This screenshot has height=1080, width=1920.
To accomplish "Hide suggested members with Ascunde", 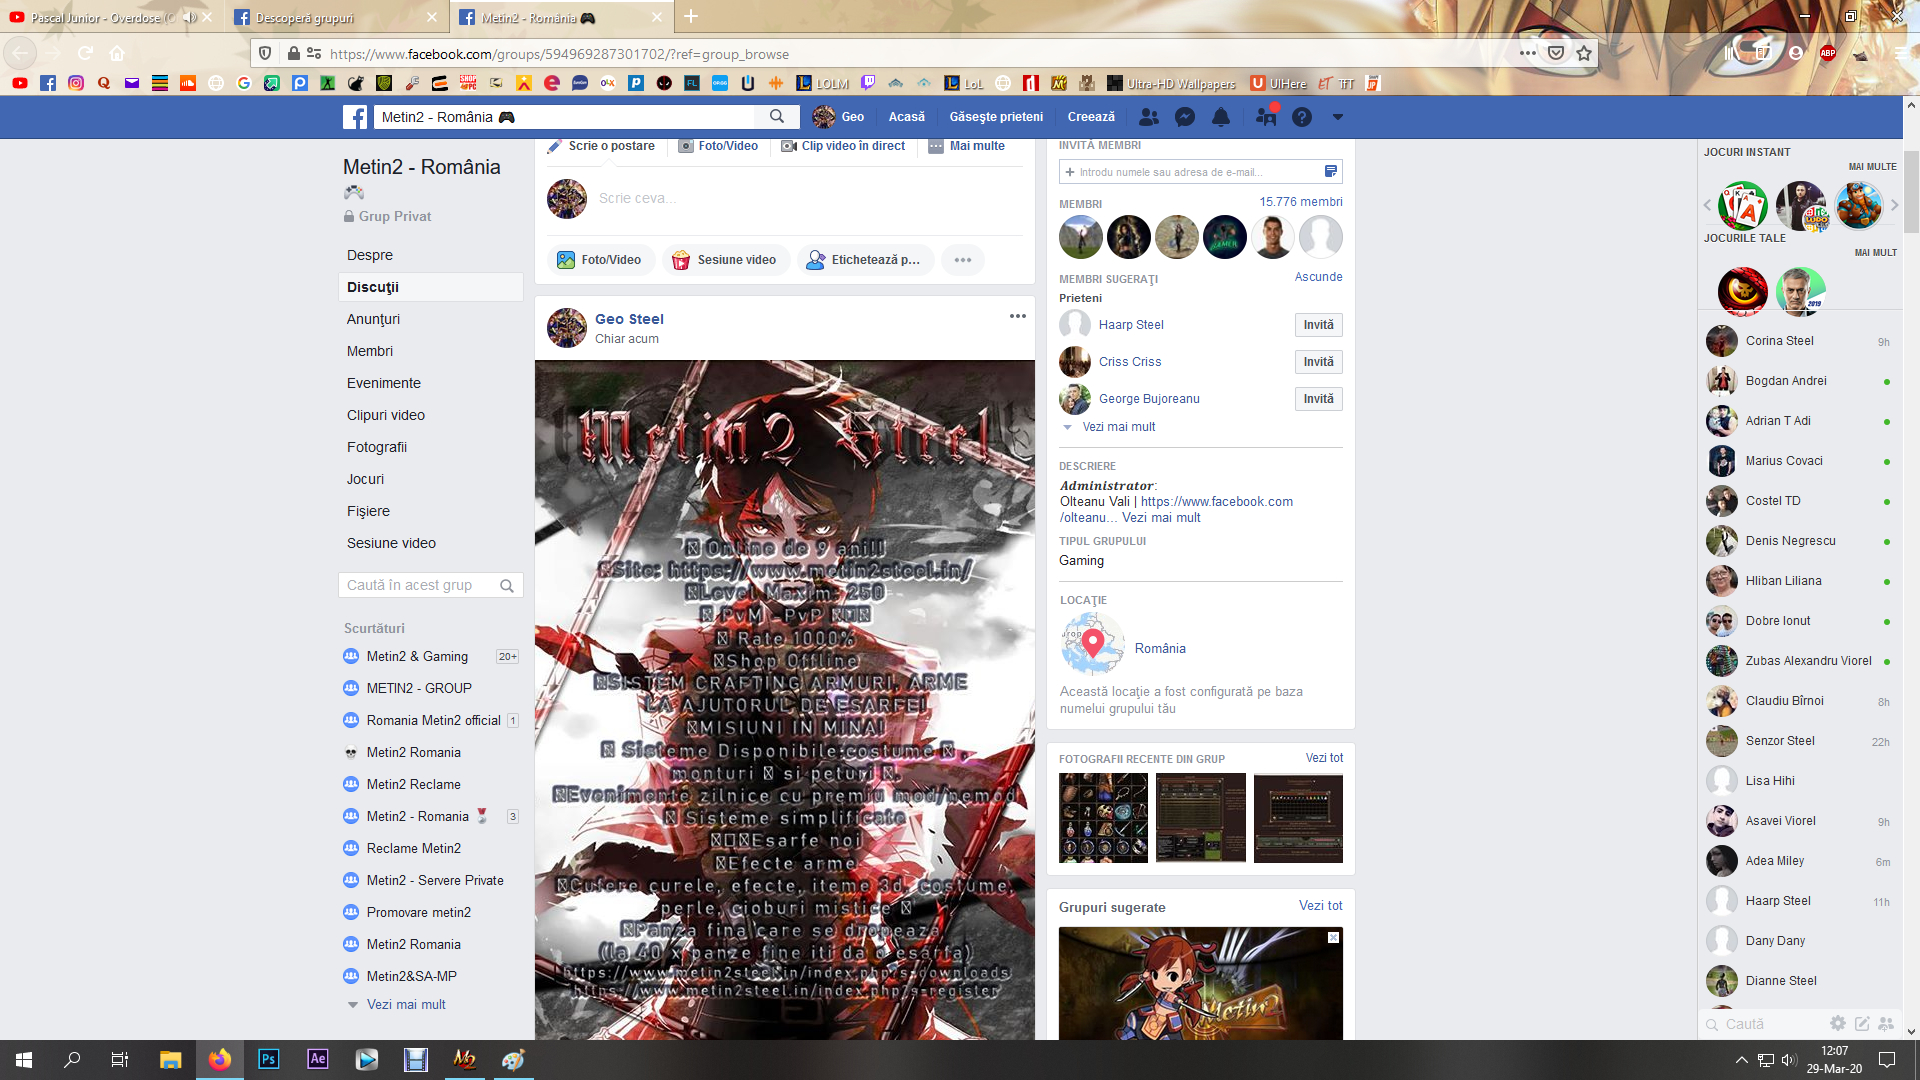I will click(1318, 277).
